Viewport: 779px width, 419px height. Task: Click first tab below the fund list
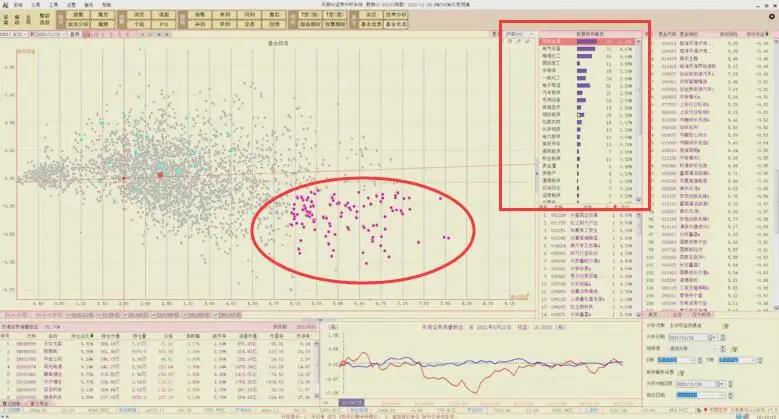(653, 314)
